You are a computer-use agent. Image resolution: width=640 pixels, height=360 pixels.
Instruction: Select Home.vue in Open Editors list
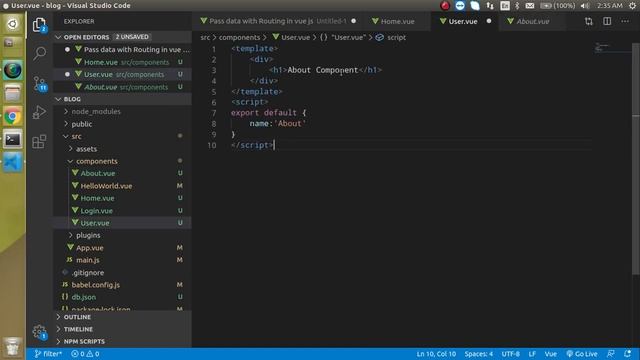tap(122, 62)
